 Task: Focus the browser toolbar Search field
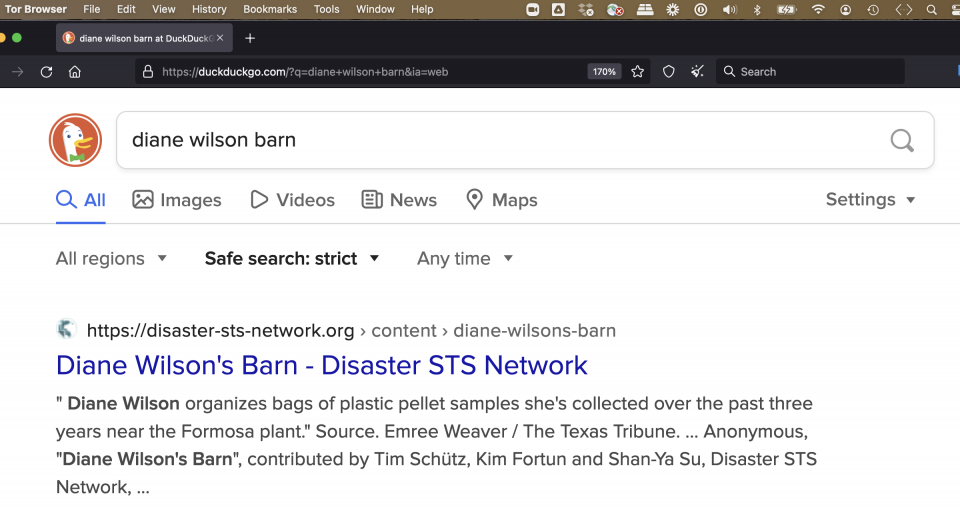pos(810,72)
